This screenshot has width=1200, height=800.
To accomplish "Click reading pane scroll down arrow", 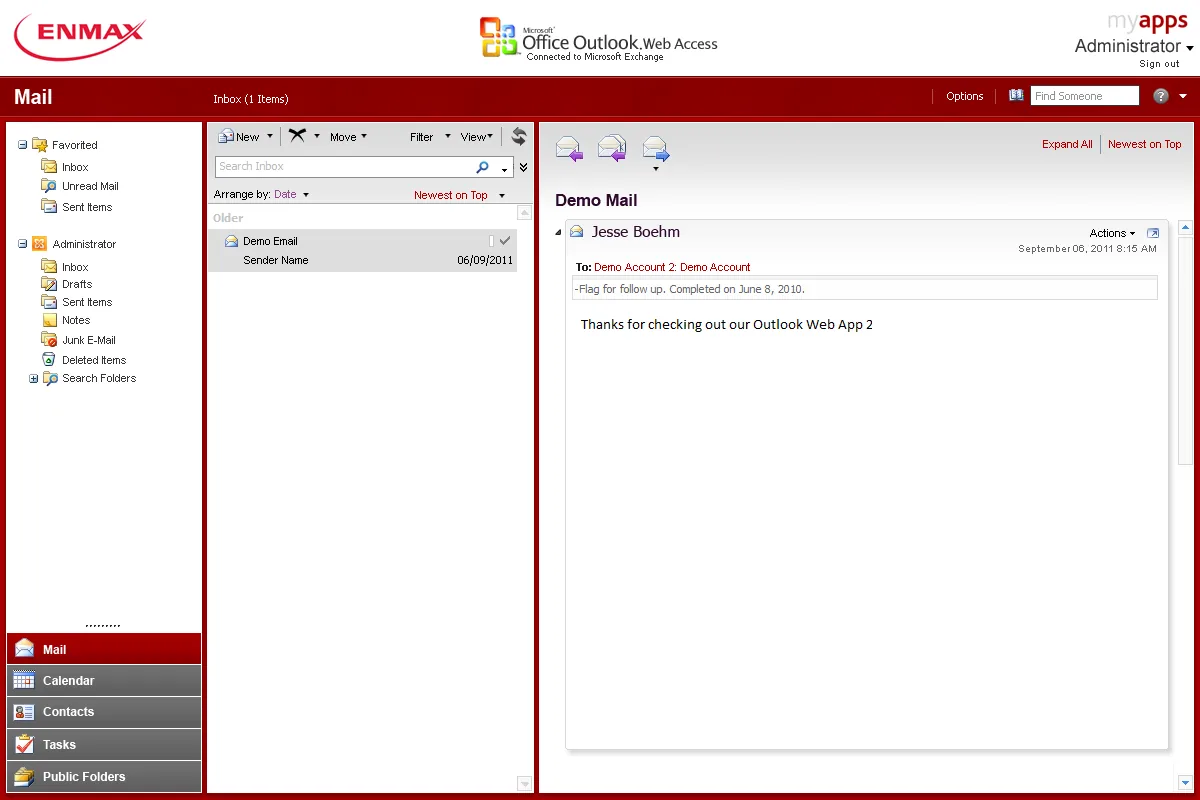I will (x=1186, y=782).
